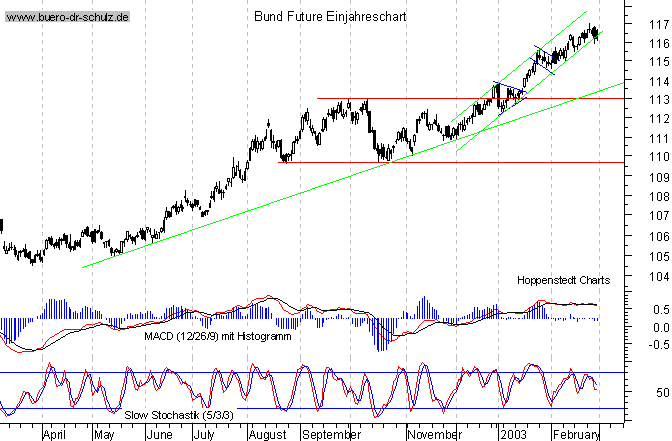The height and width of the screenshot is (441, 672).
Task: Click the Slow Stochastik (5/3/3) label
Action: (179, 415)
